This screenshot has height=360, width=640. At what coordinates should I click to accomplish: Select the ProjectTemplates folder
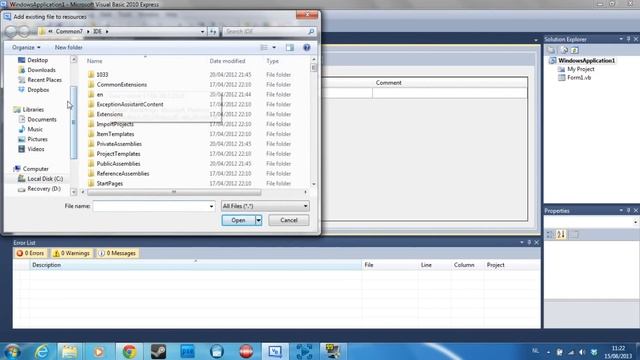118,154
